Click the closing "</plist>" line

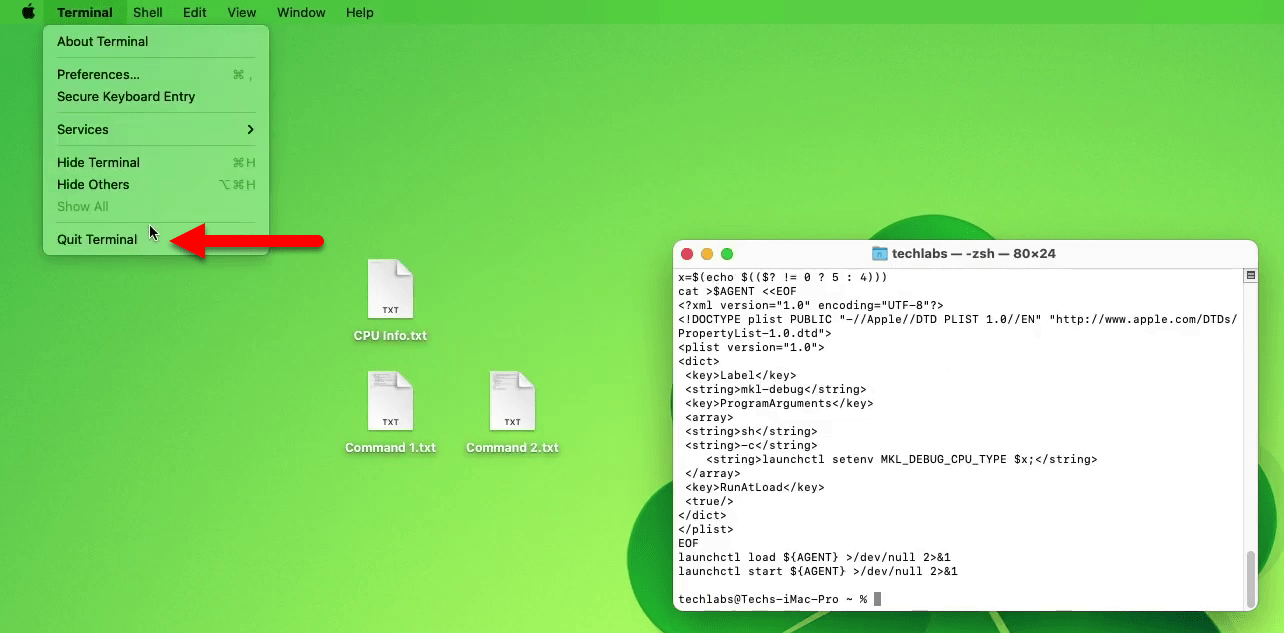click(706, 530)
